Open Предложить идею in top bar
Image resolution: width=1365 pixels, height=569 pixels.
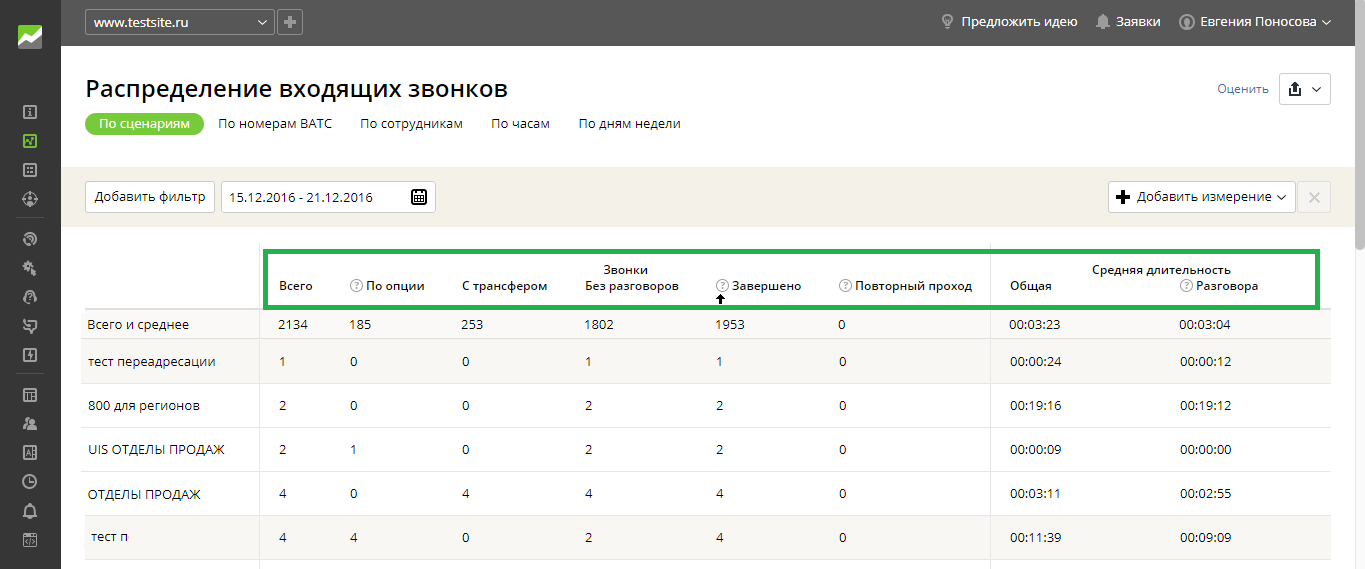pyautogui.click(x=1009, y=22)
